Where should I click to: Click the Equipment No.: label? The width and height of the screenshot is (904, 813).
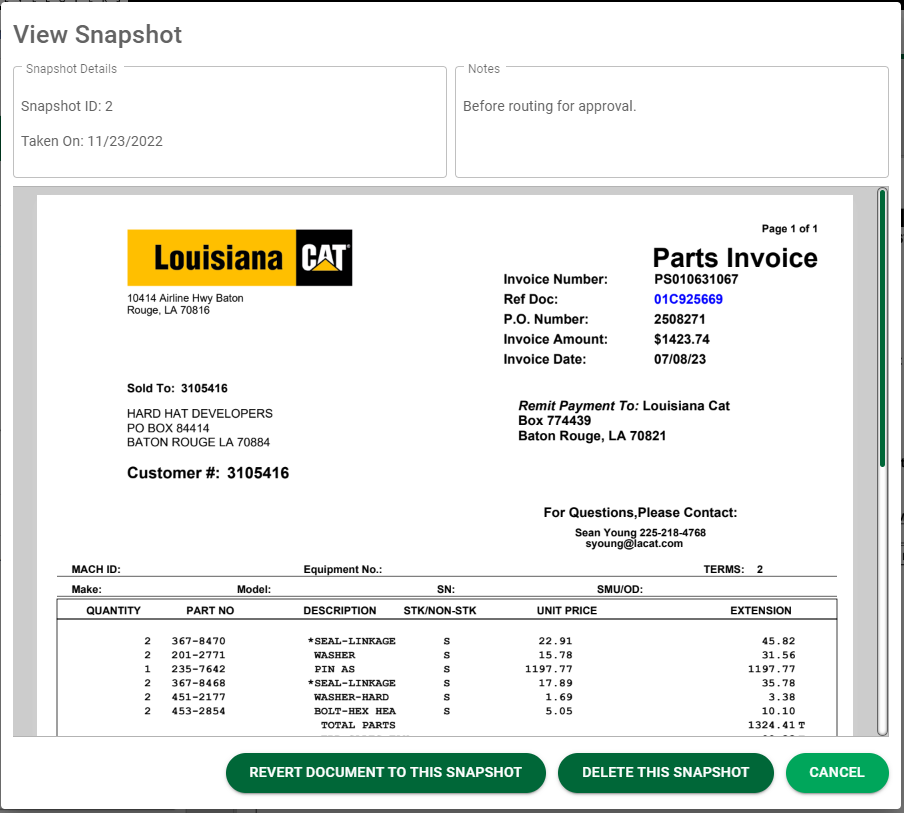[342, 569]
